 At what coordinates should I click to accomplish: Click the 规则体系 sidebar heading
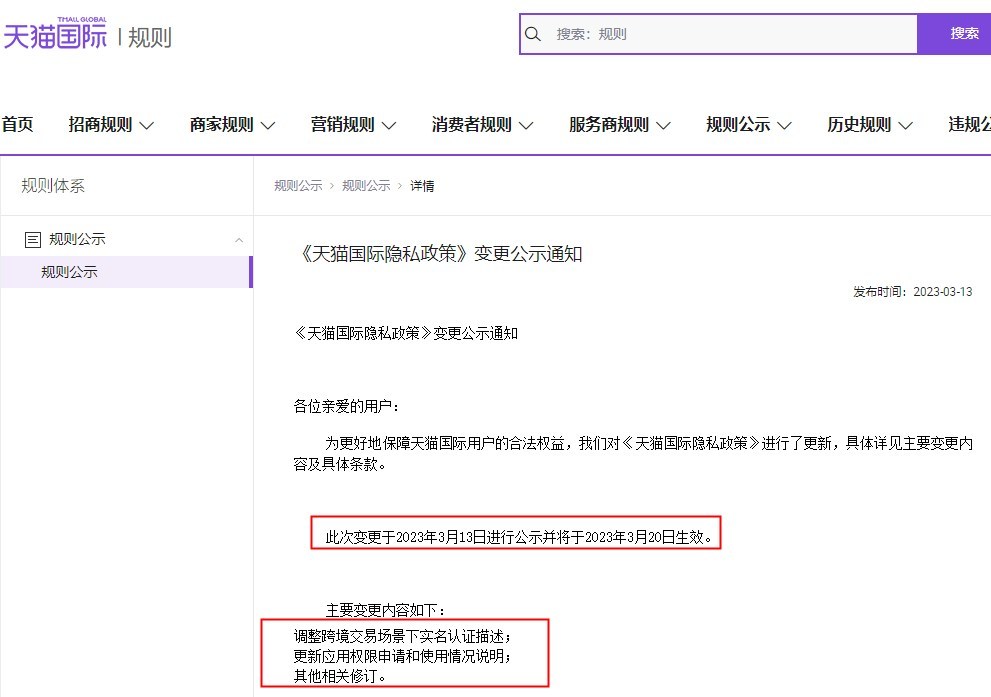[53, 186]
